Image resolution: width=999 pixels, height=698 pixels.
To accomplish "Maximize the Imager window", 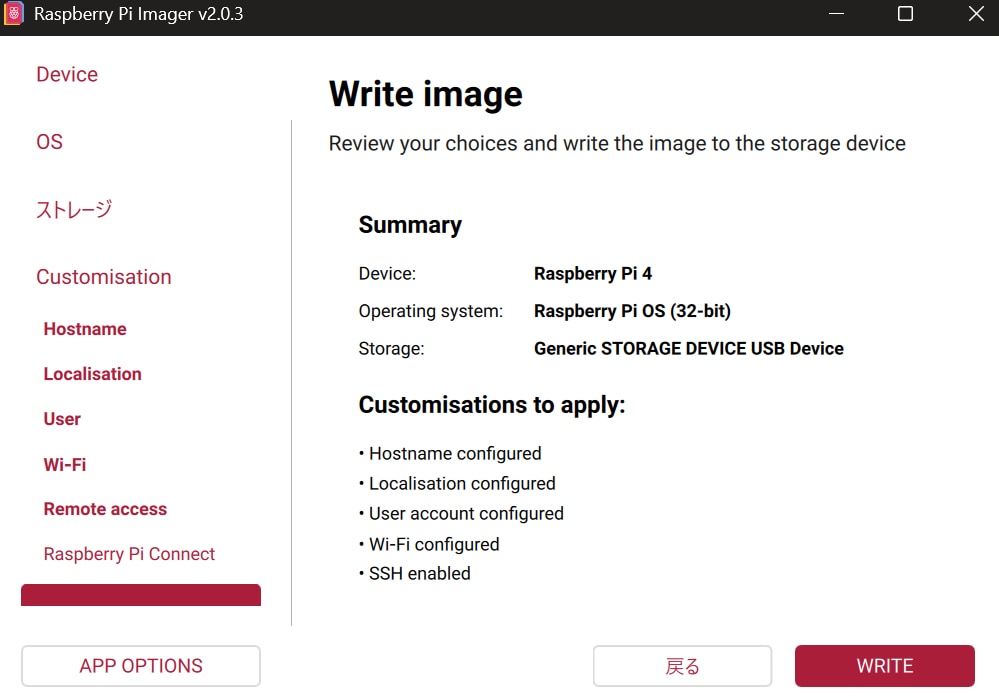I will (905, 14).
